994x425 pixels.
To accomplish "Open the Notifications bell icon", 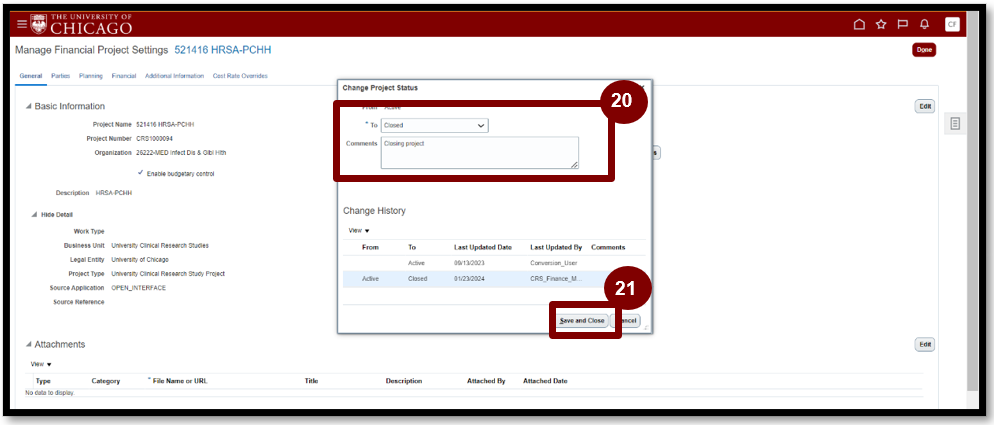I will click(924, 25).
